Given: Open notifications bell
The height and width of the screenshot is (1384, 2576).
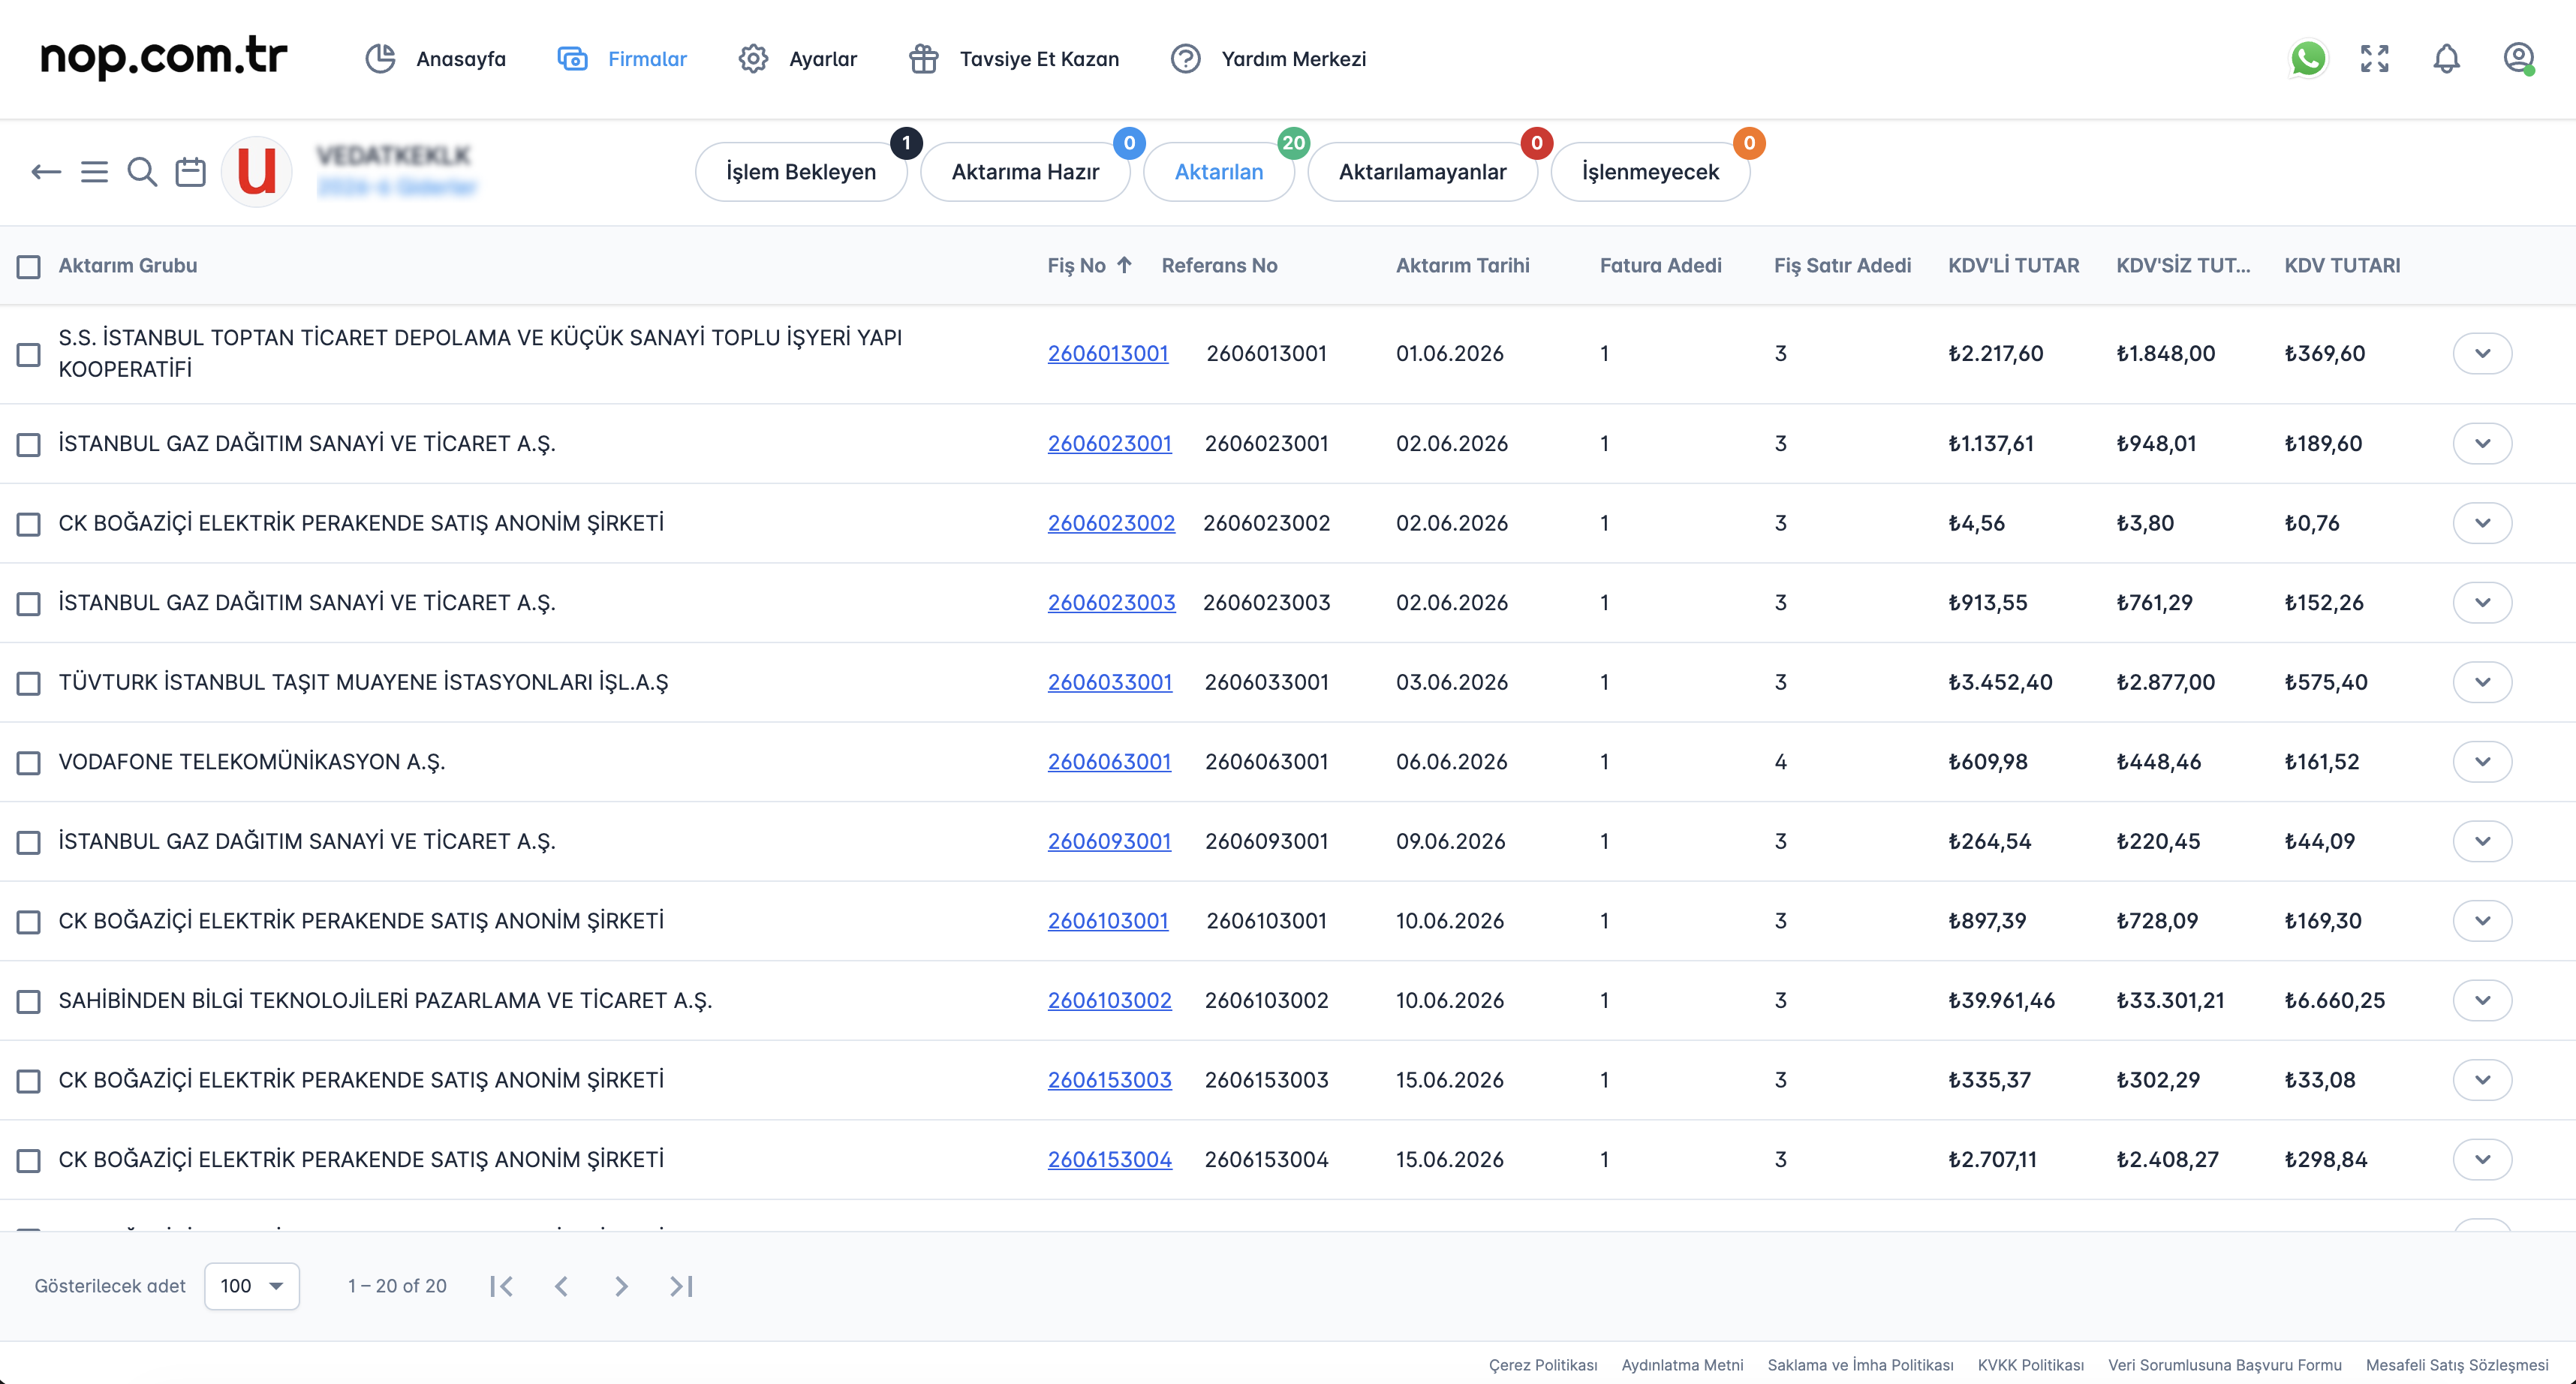Looking at the screenshot, I should point(2446,59).
